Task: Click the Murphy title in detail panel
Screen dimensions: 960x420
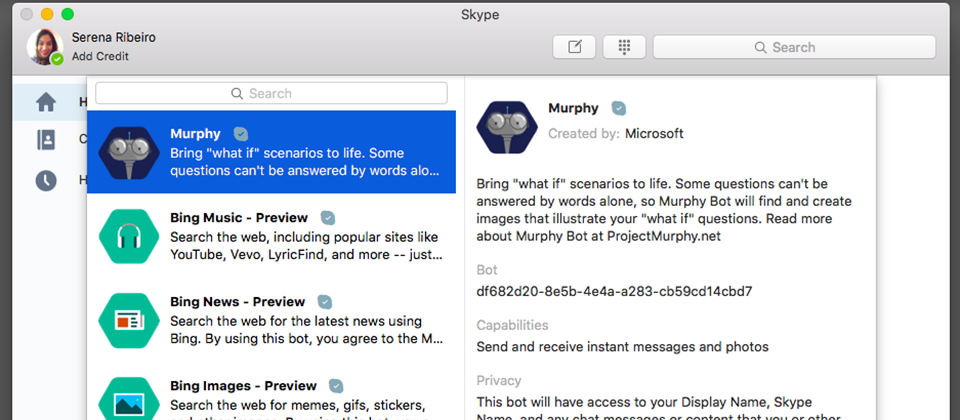Action: 573,108
